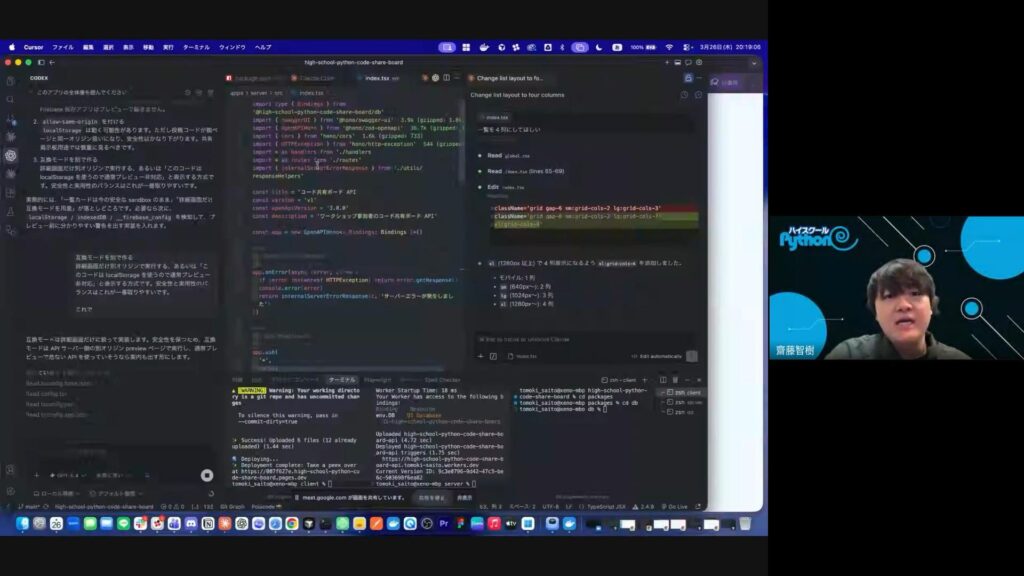Click Go Live in the status bar

tap(676, 506)
